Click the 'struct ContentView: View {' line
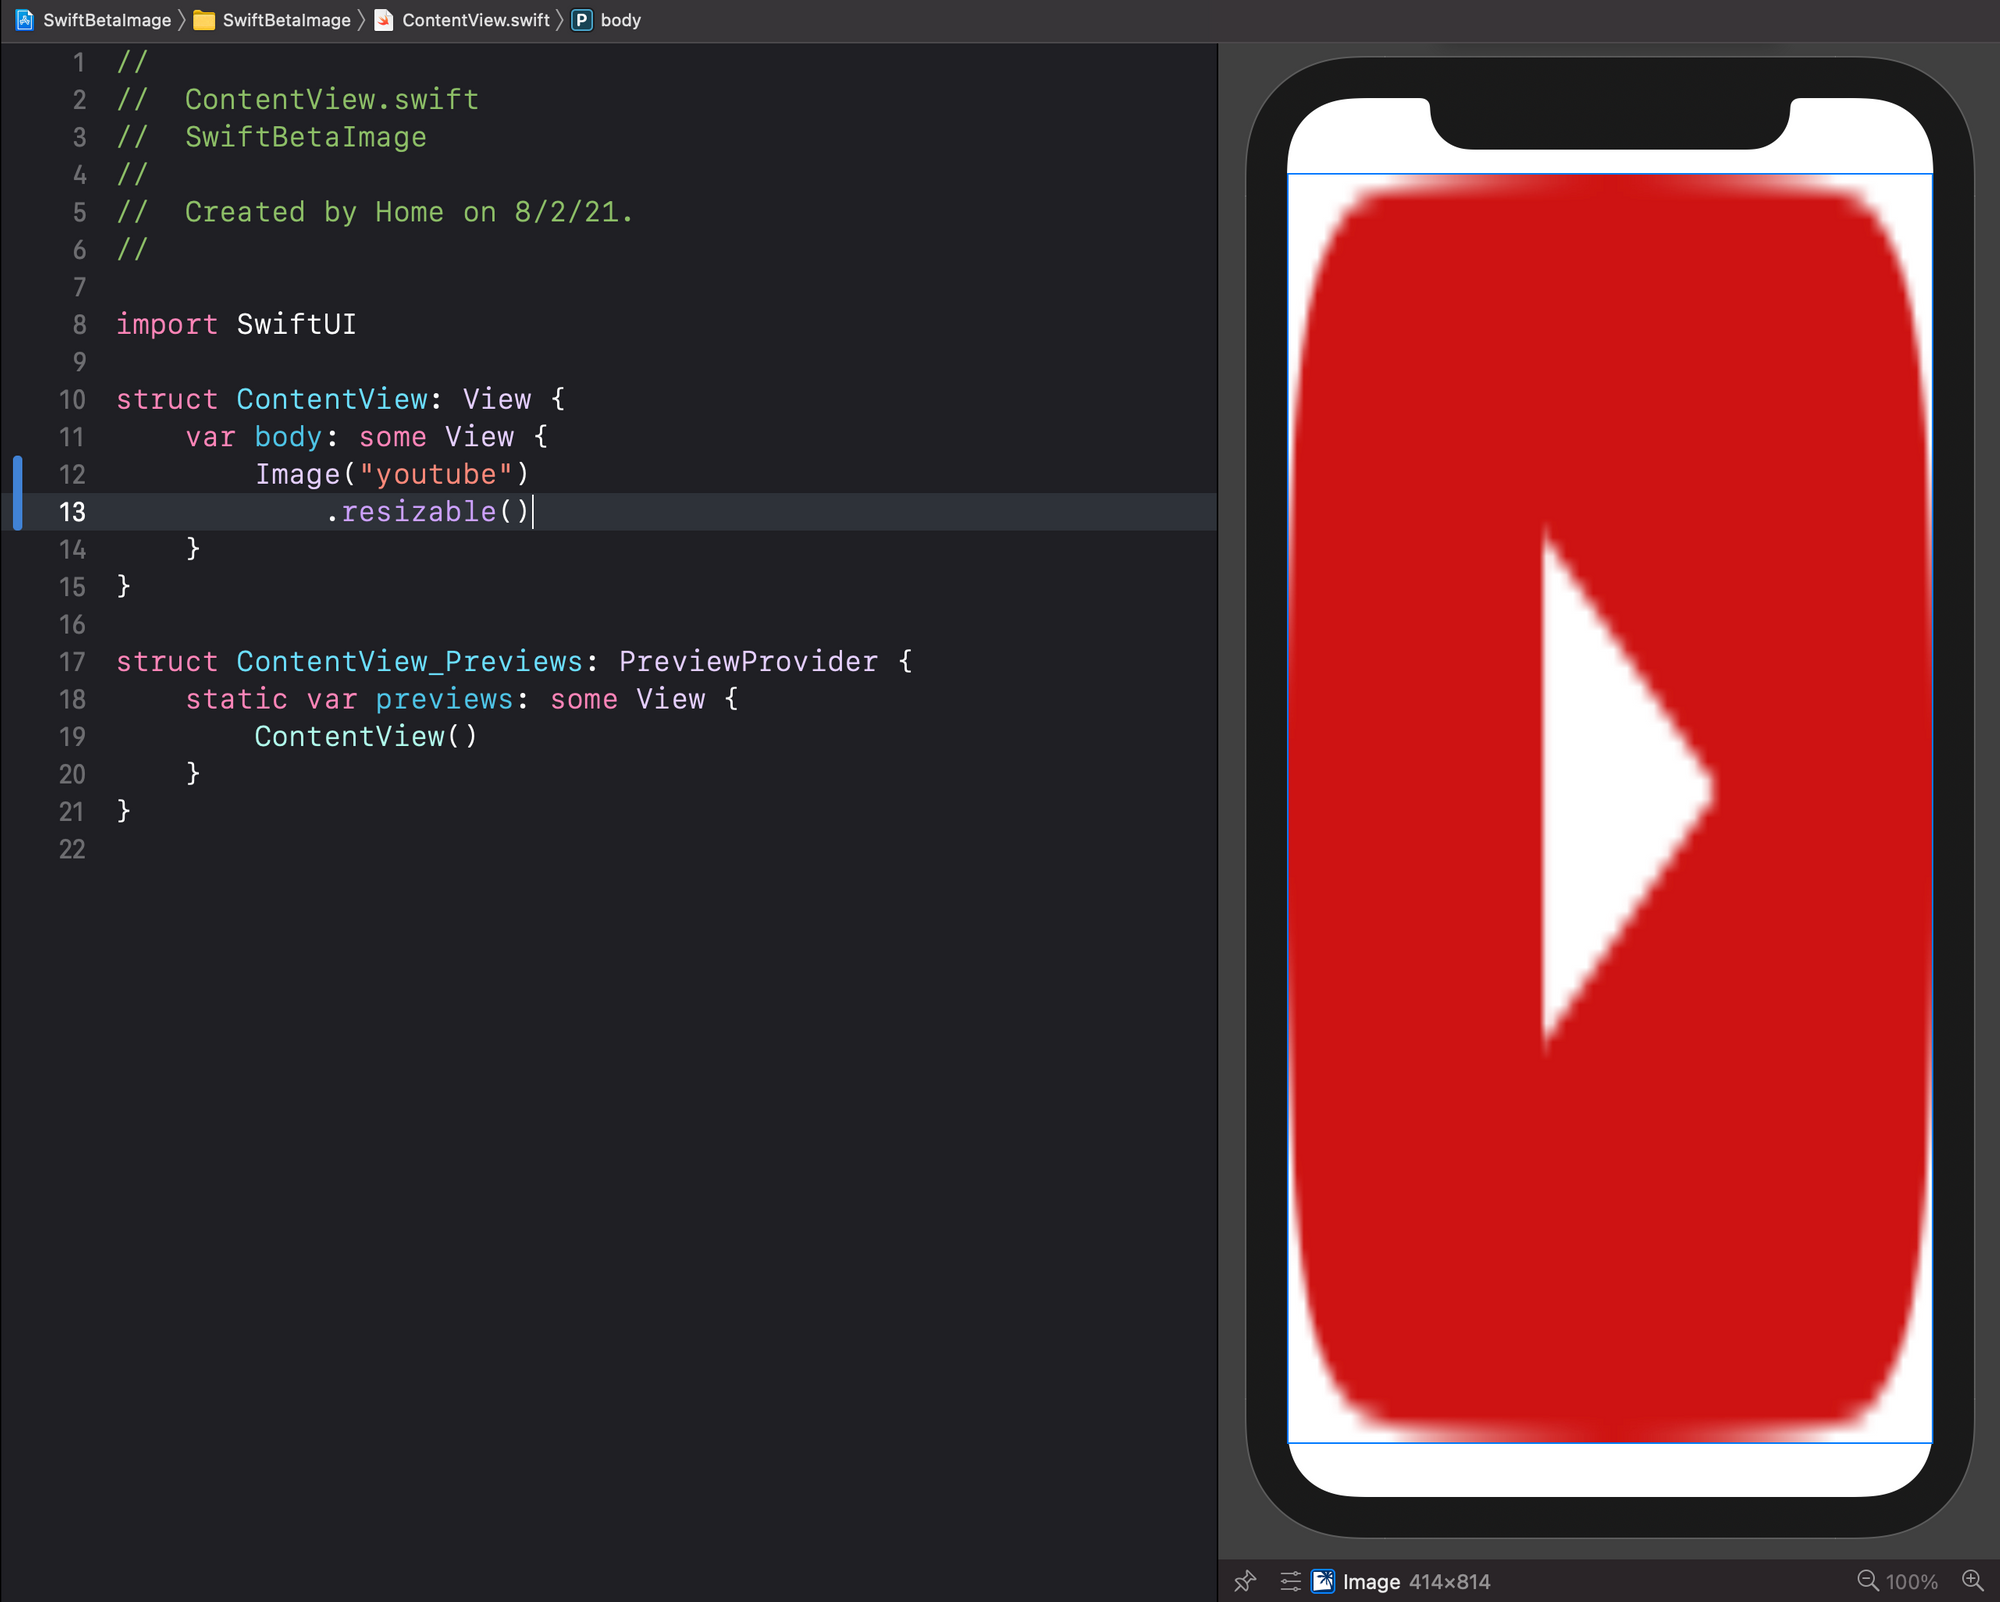Viewport: 2000px width, 1602px height. [x=341, y=399]
